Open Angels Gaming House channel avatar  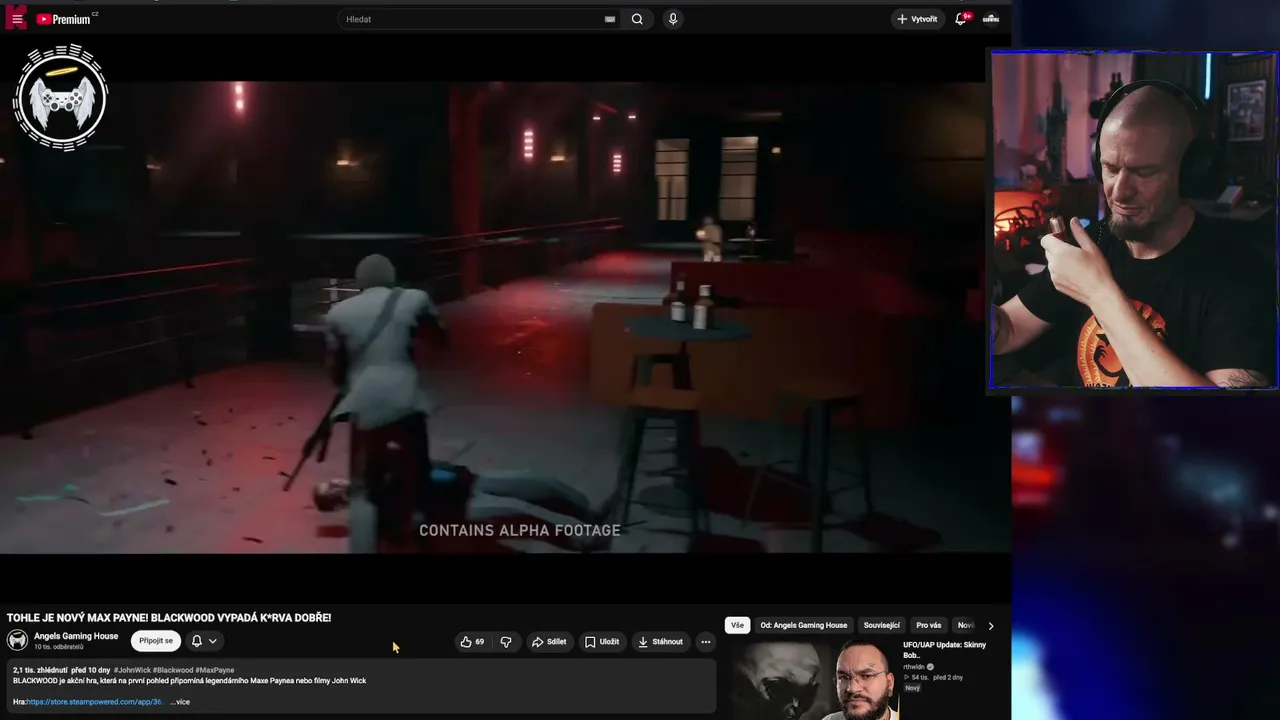(17, 641)
